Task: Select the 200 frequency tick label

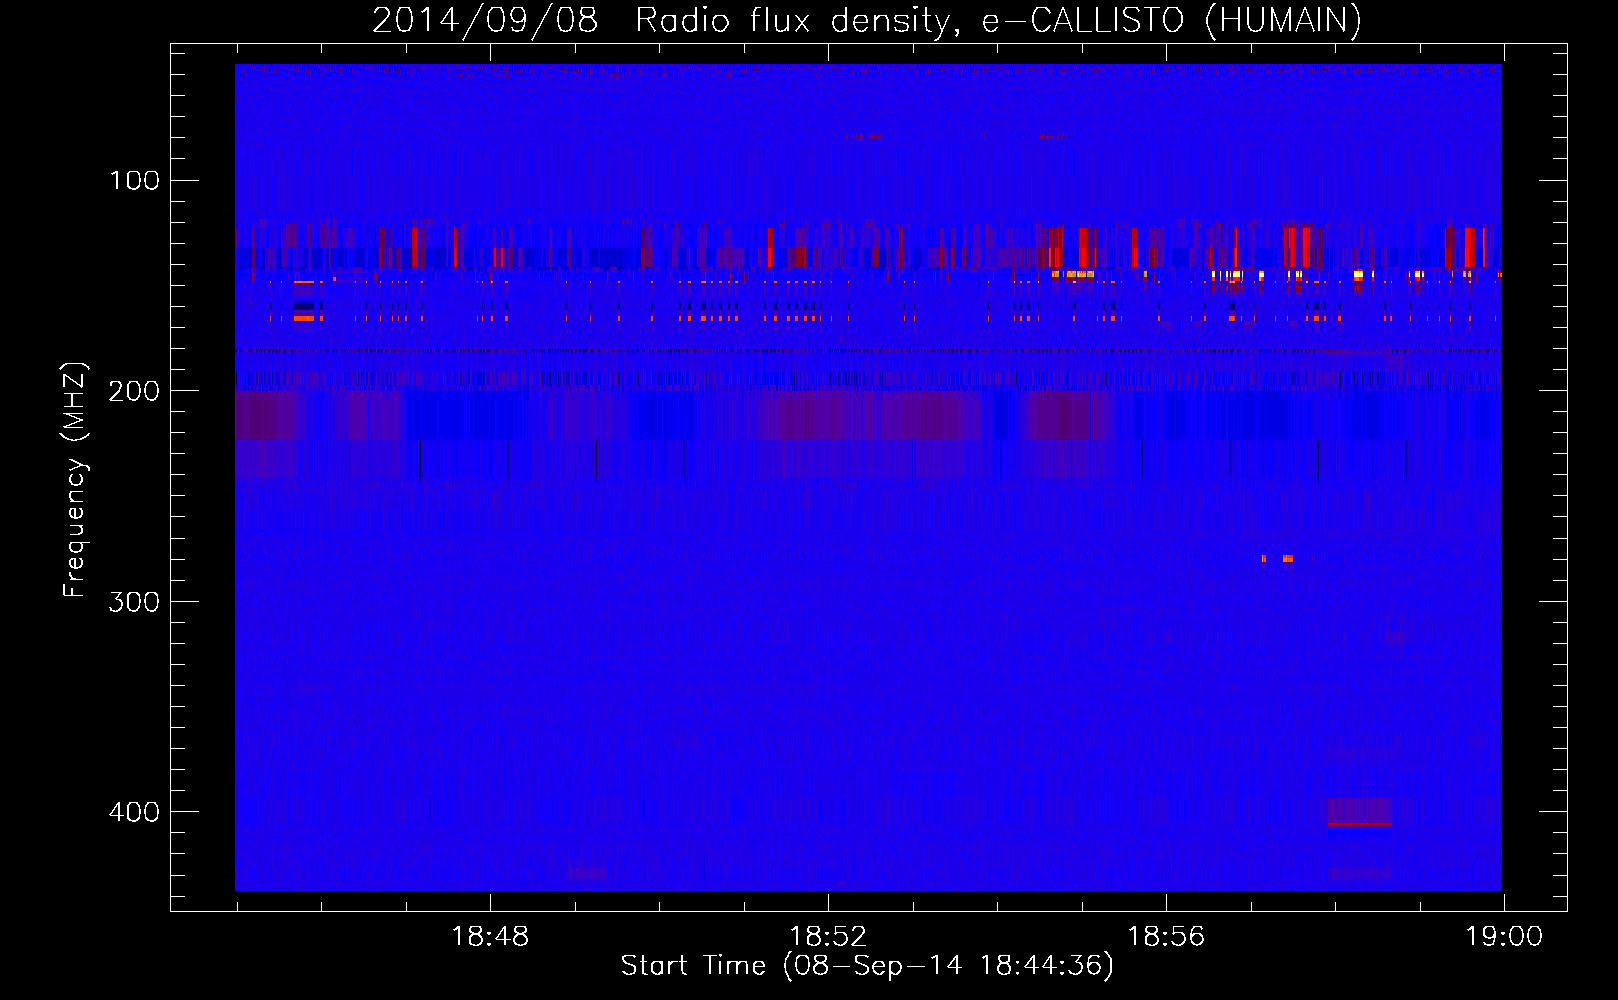Action: coord(135,391)
